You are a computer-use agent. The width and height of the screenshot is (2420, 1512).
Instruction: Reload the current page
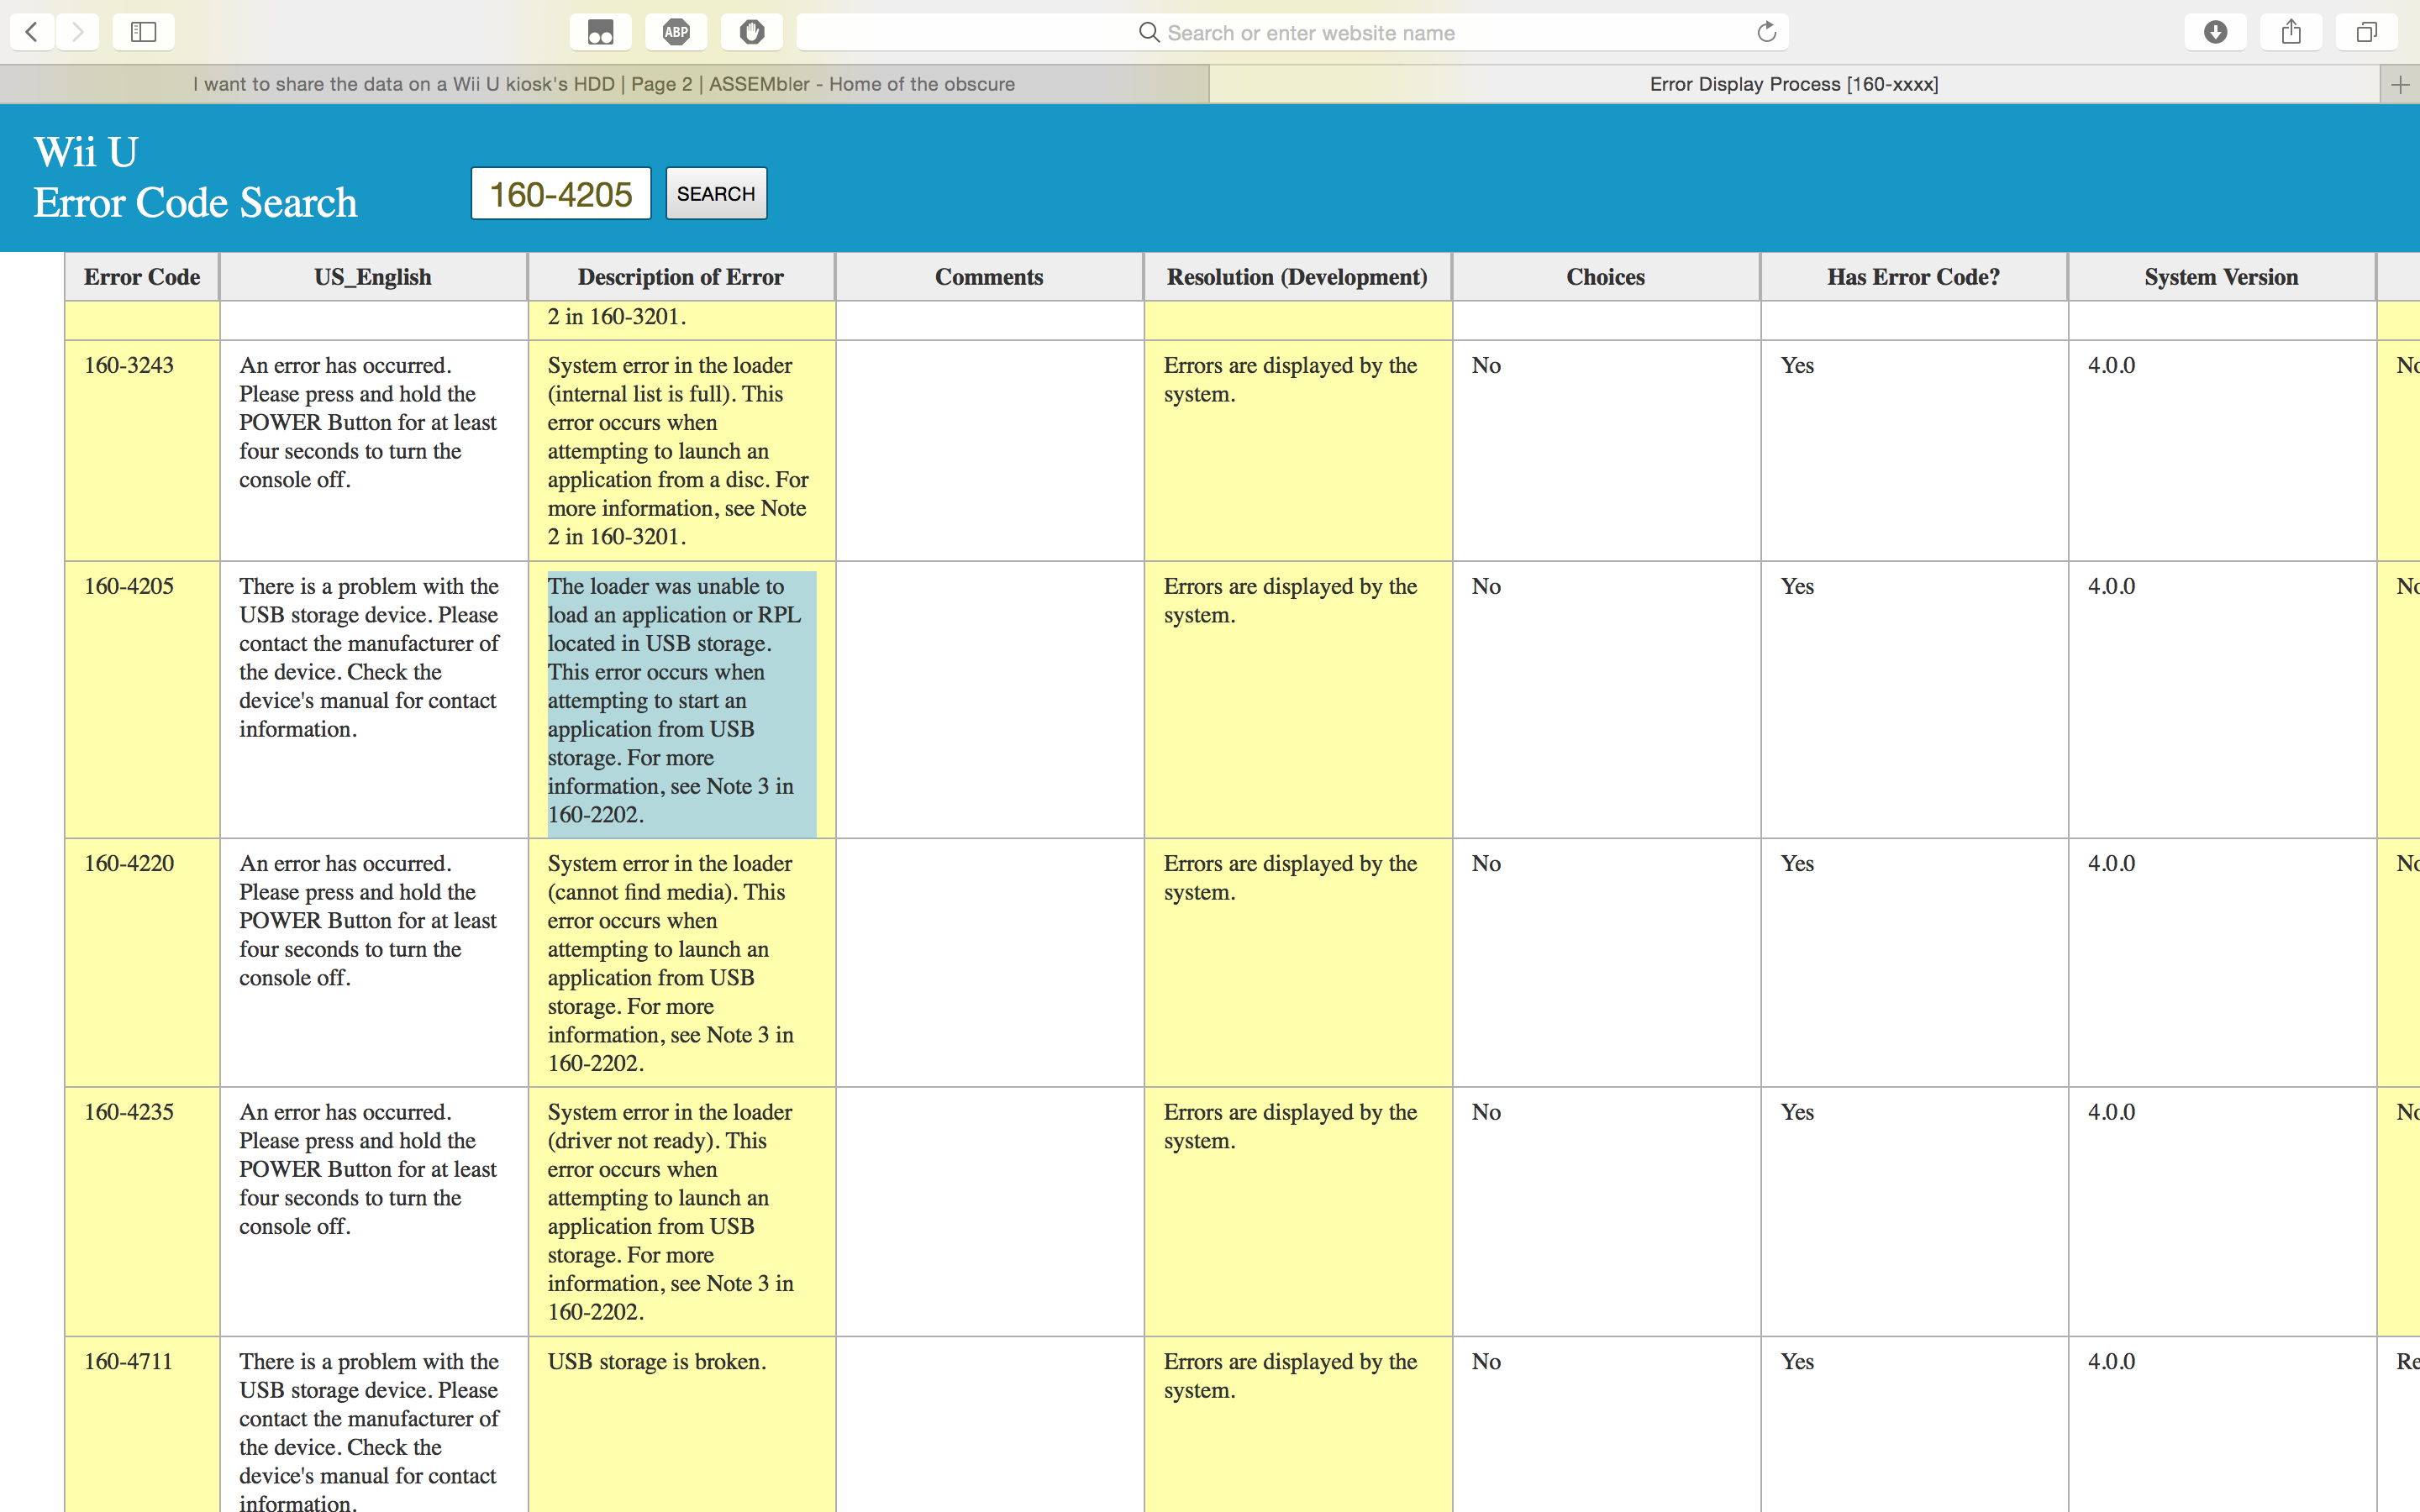(x=1766, y=32)
